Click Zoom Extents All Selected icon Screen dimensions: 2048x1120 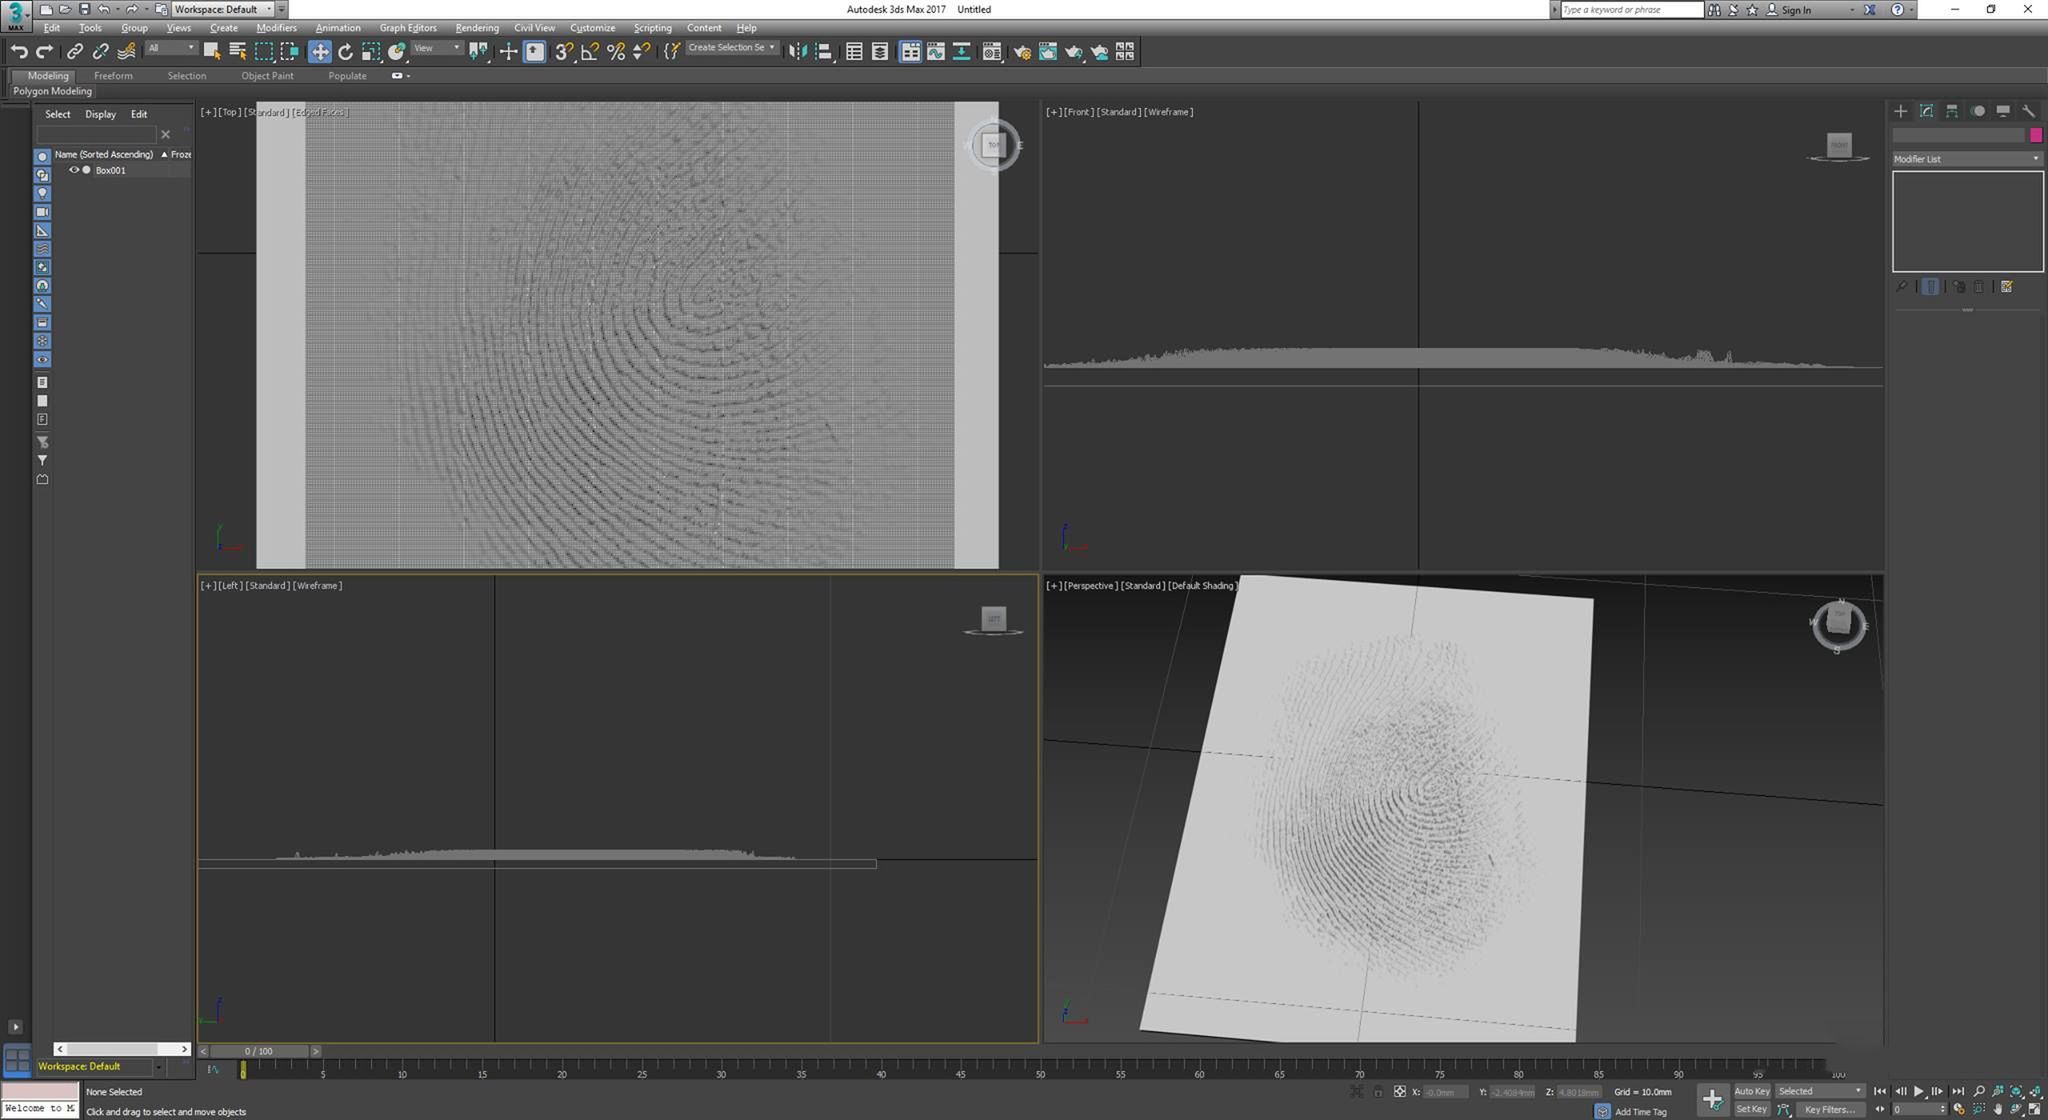2035,1091
